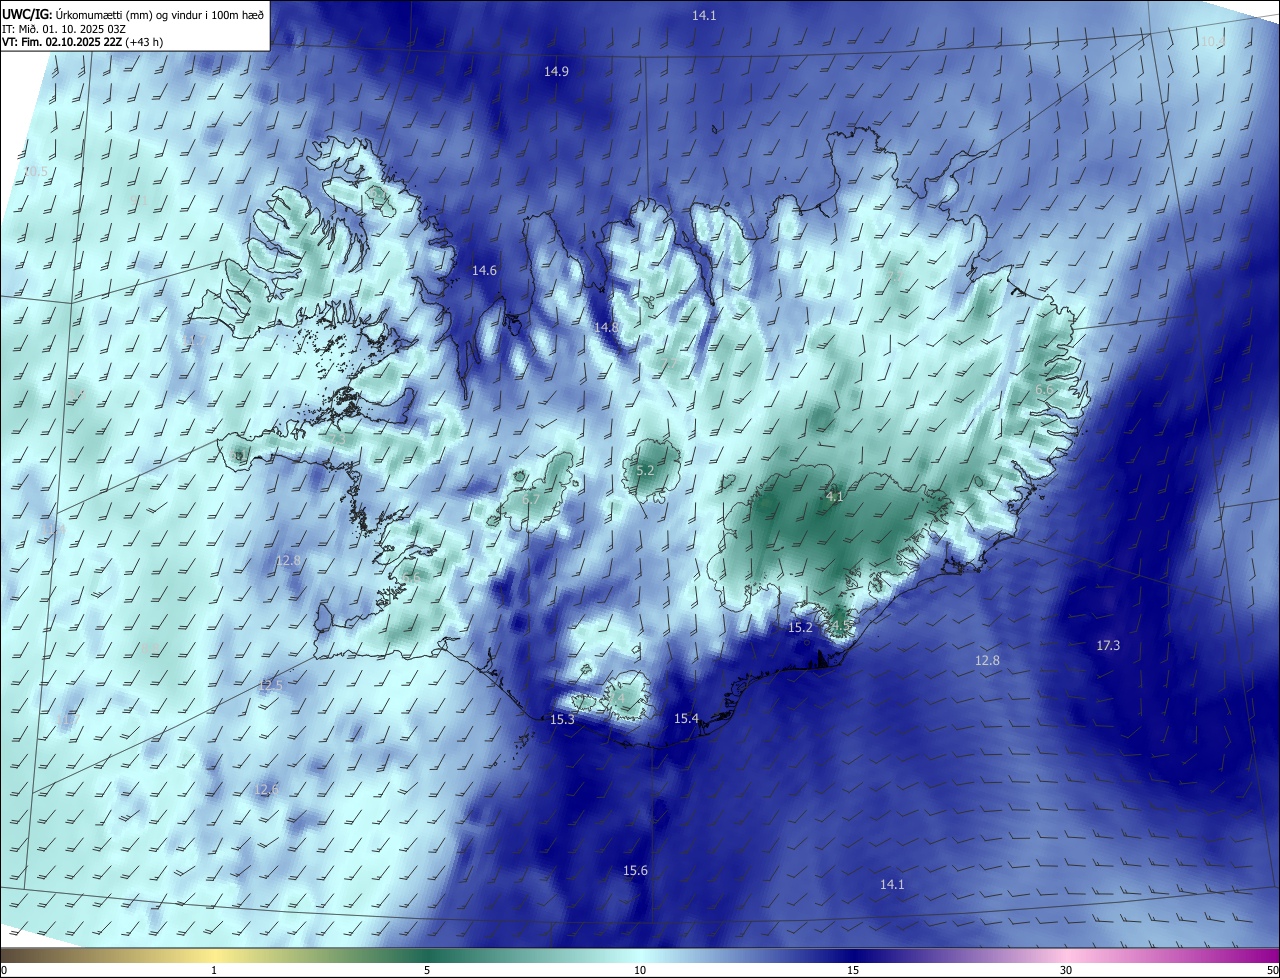The height and width of the screenshot is (978, 1280).
Task: Click the 30 tick on the color scale
Action: click(1066, 970)
